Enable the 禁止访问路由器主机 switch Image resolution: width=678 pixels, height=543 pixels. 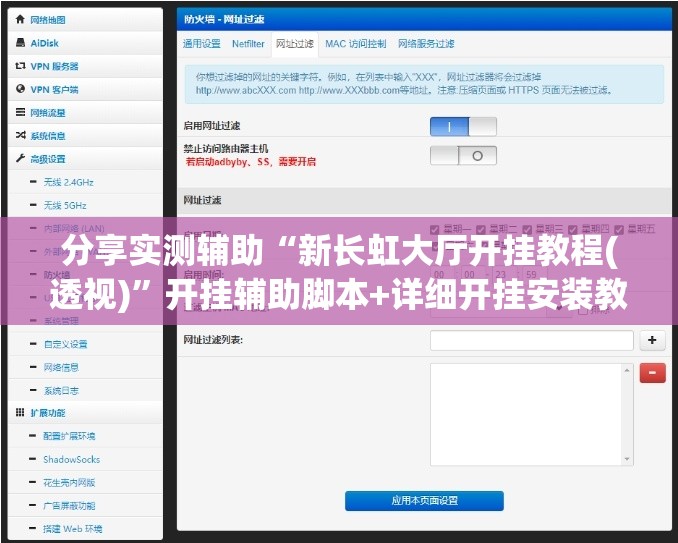[x=463, y=155]
